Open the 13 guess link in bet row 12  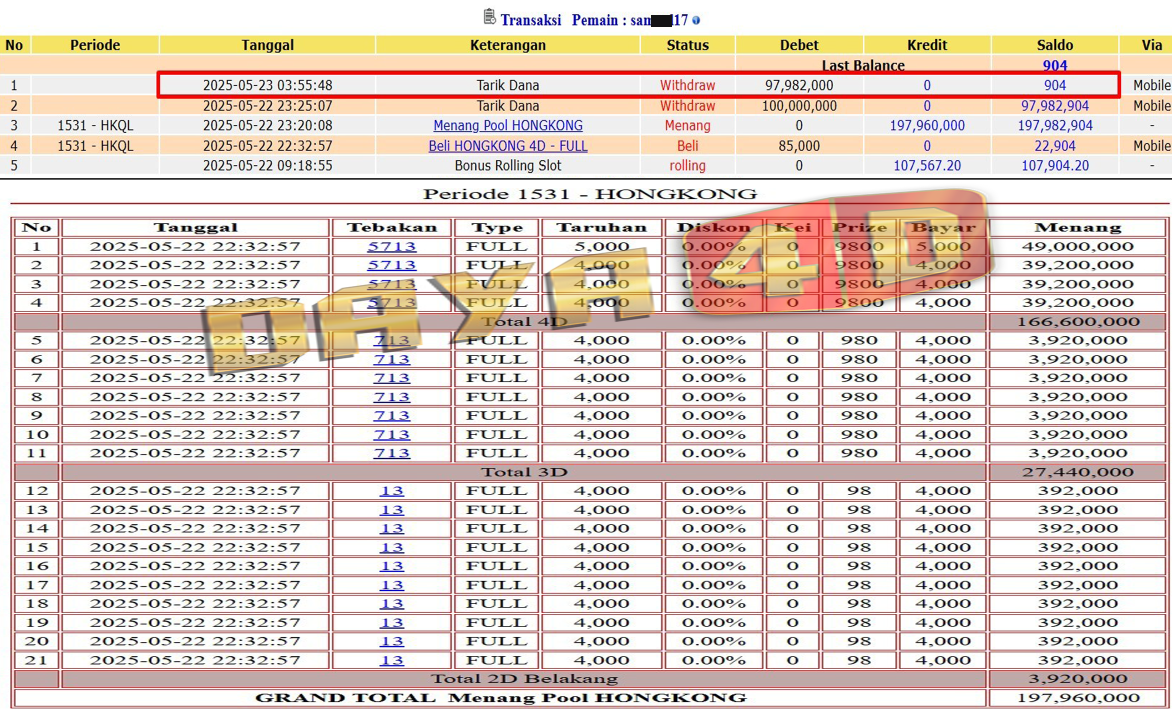(x=392, y=491)
